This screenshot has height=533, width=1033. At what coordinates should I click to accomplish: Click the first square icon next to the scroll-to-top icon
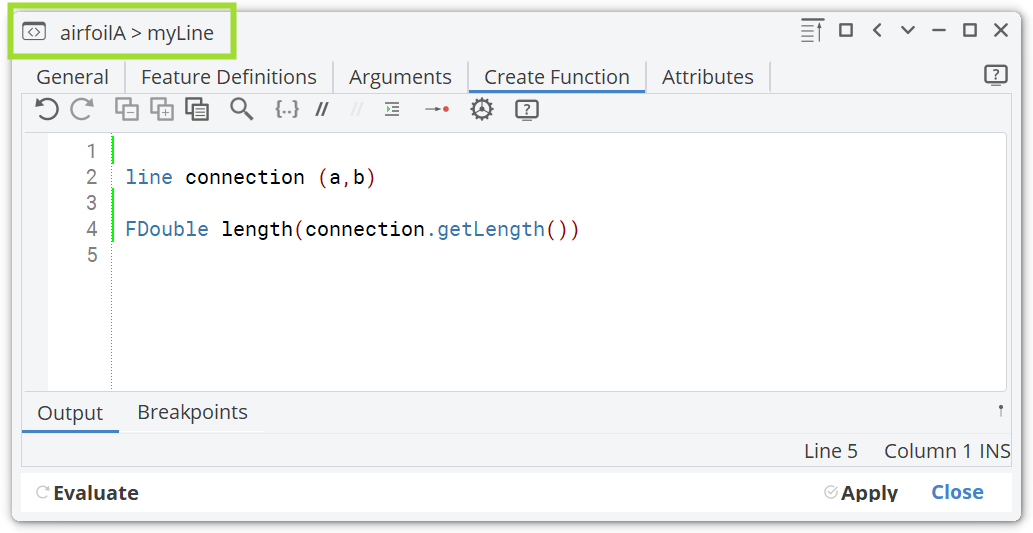[x=846, y=30]
